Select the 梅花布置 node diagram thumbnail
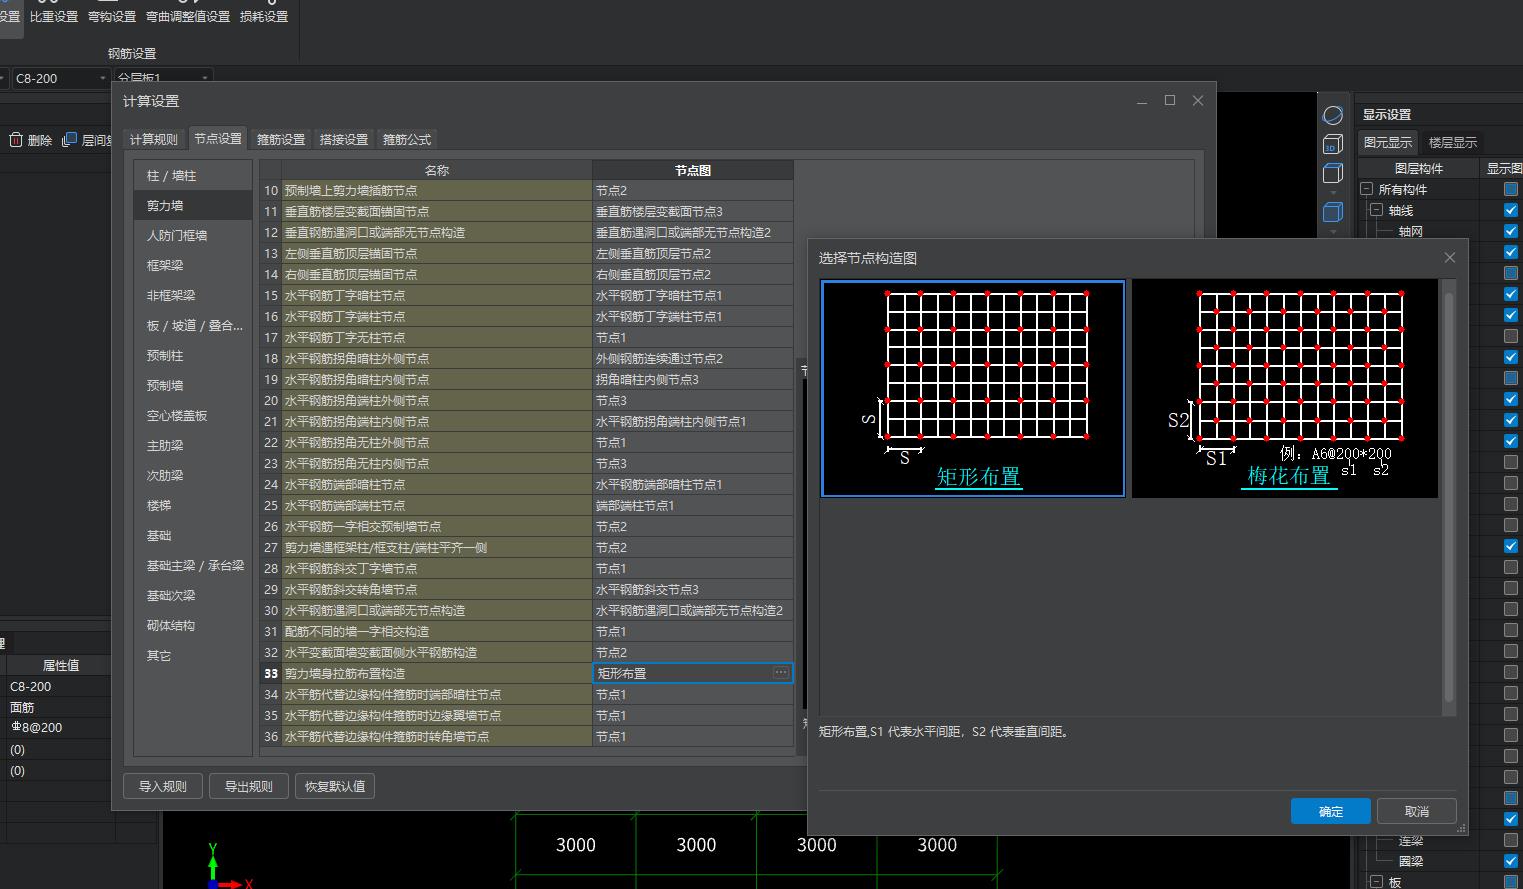This screenshot has height=889, width=1523. [x=1285, y=388]
